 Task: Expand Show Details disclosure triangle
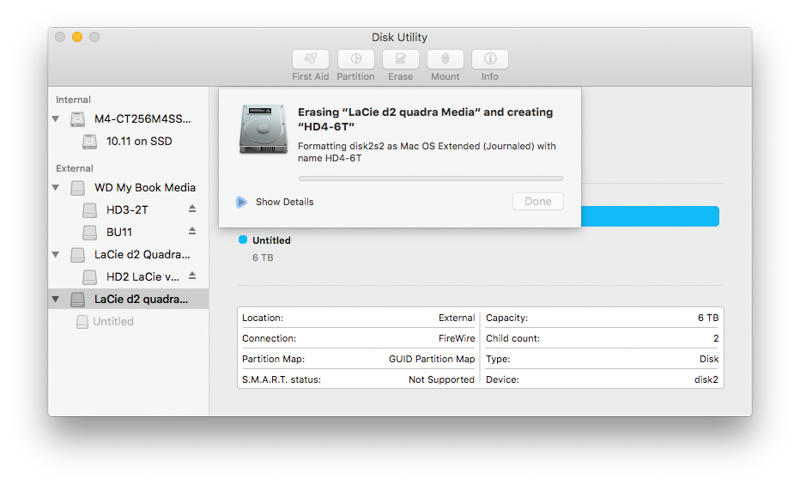pyautogui.click(x=242, y=202)
